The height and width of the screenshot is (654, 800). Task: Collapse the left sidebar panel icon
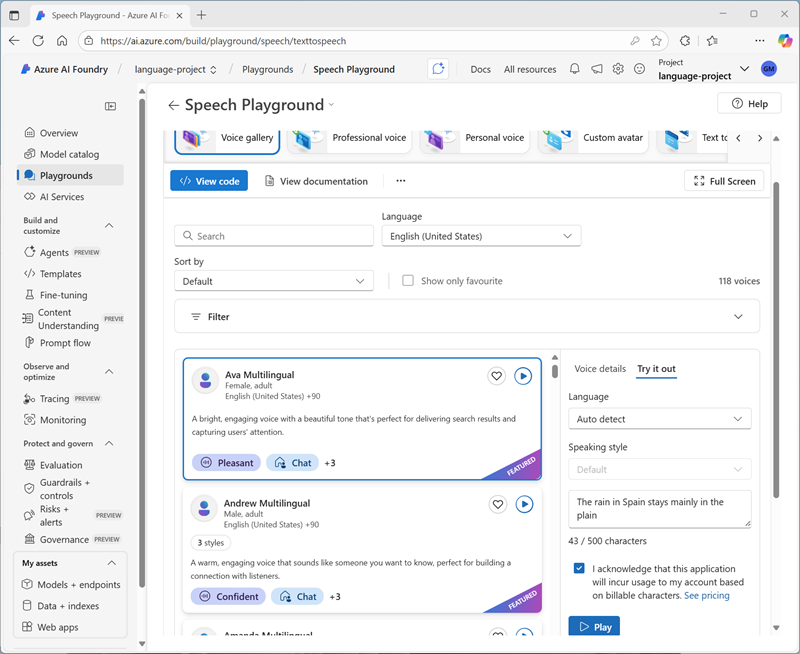pos(111,106)
